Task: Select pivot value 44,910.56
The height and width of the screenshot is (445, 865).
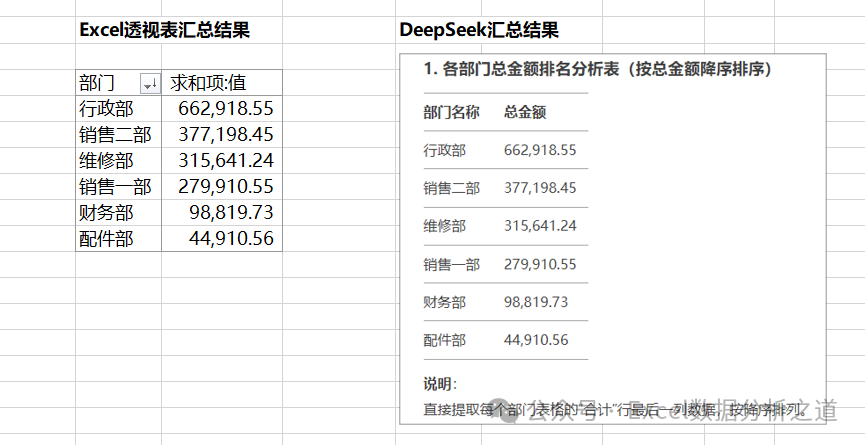Action: click(x=222, y=238)
